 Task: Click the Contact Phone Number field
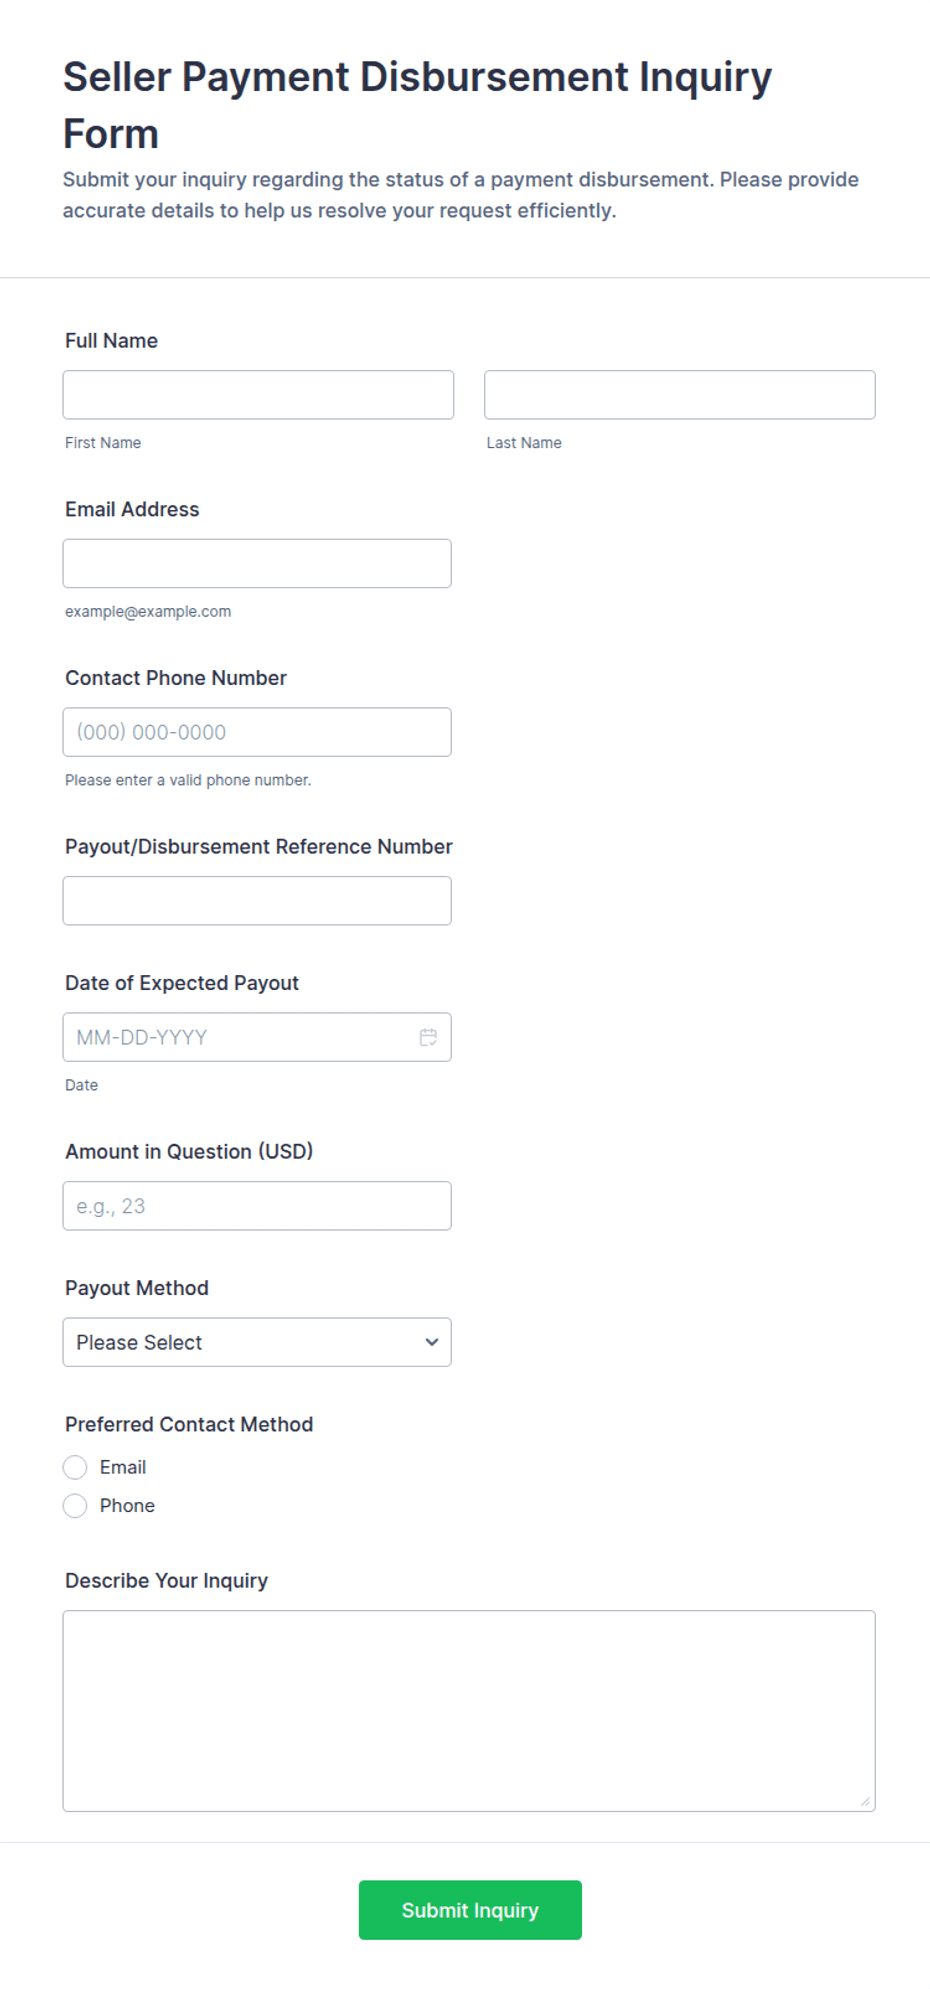257,732
